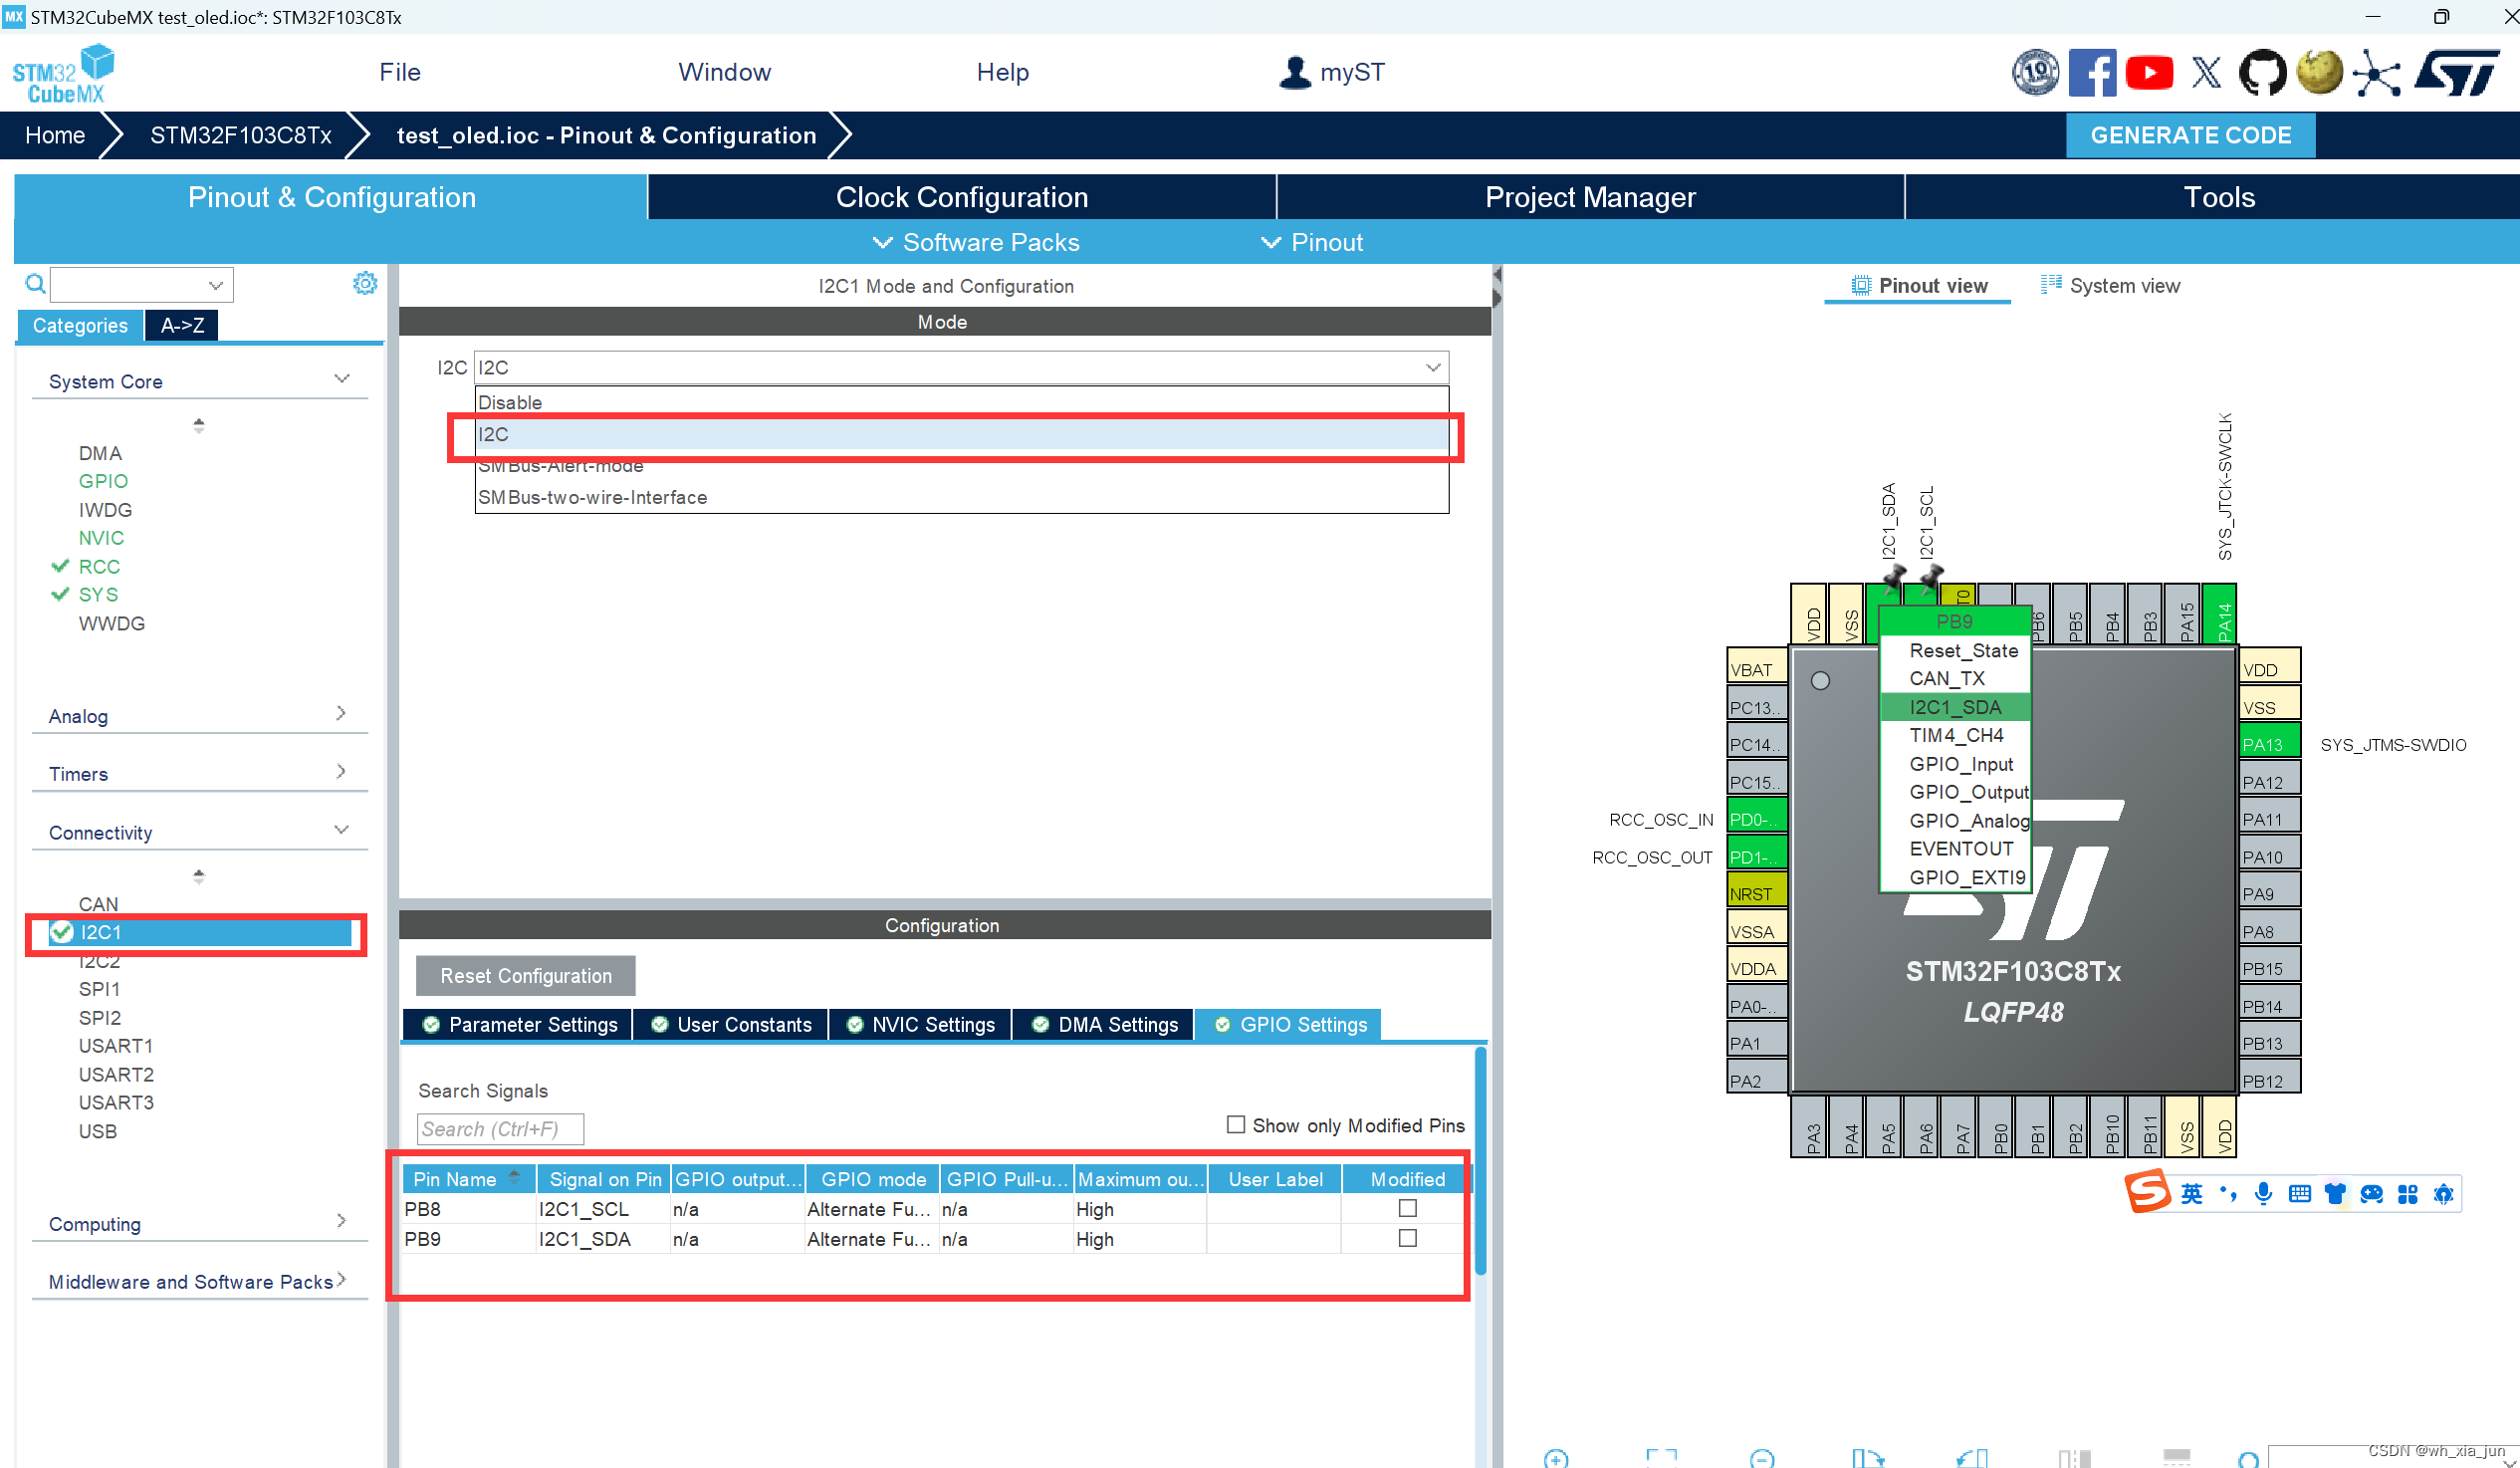Click the myST user icon
The image size is (2520, 1468).
click(x=1295, y=72)
